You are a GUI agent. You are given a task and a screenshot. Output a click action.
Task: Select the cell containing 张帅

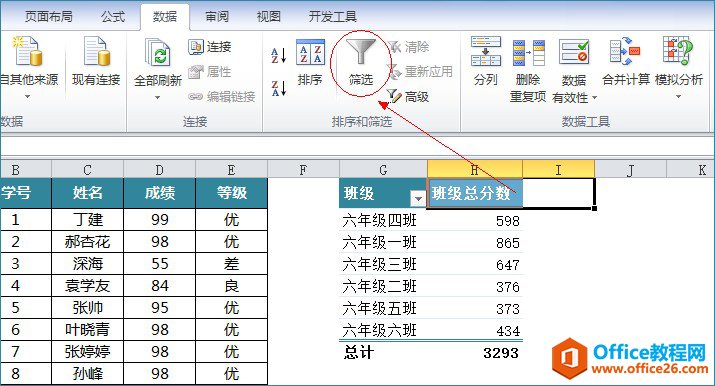88,308
